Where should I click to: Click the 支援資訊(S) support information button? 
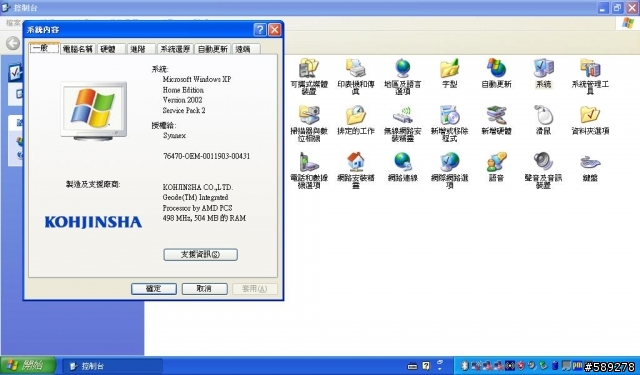tap(200, 255)
